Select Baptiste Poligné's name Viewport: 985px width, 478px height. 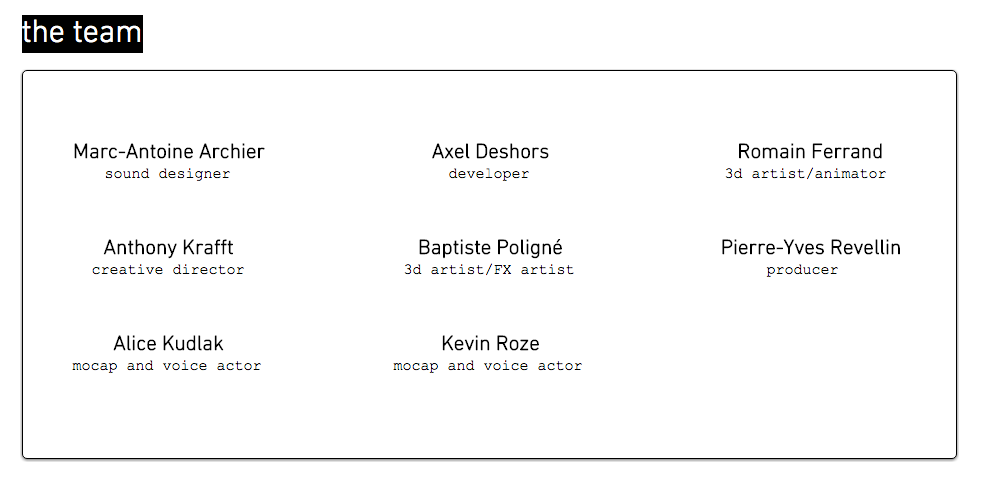tap(490, 247)
